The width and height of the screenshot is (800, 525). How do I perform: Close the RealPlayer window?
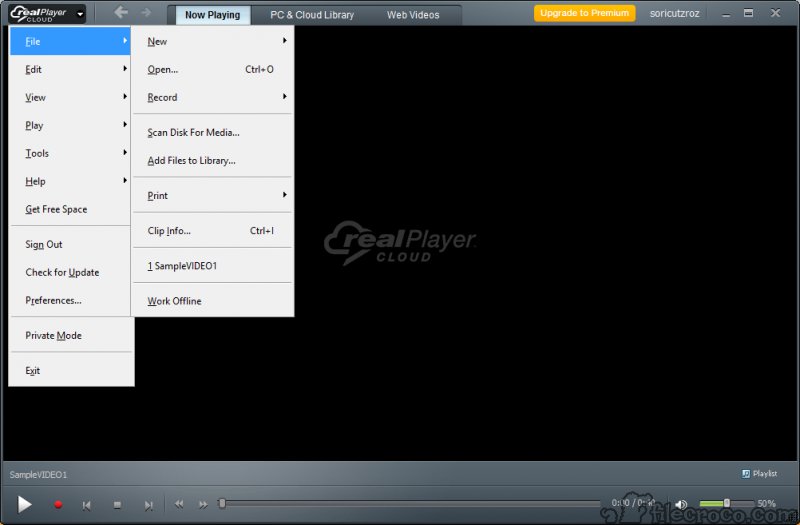point(776,13)
